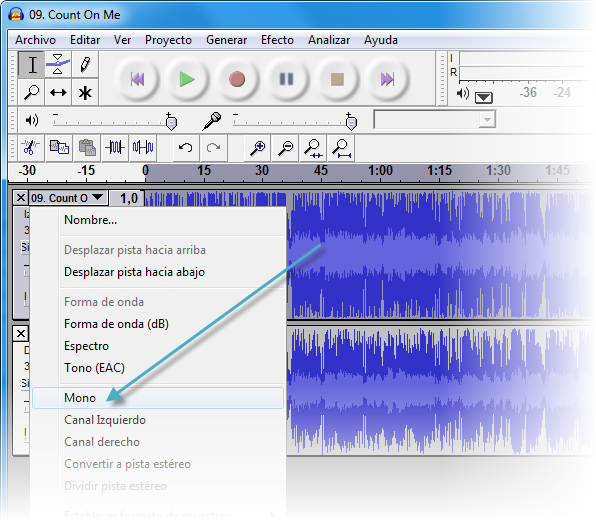596x521 pixels.
Task: Open the input source combo box
Action: pos(435,120)
